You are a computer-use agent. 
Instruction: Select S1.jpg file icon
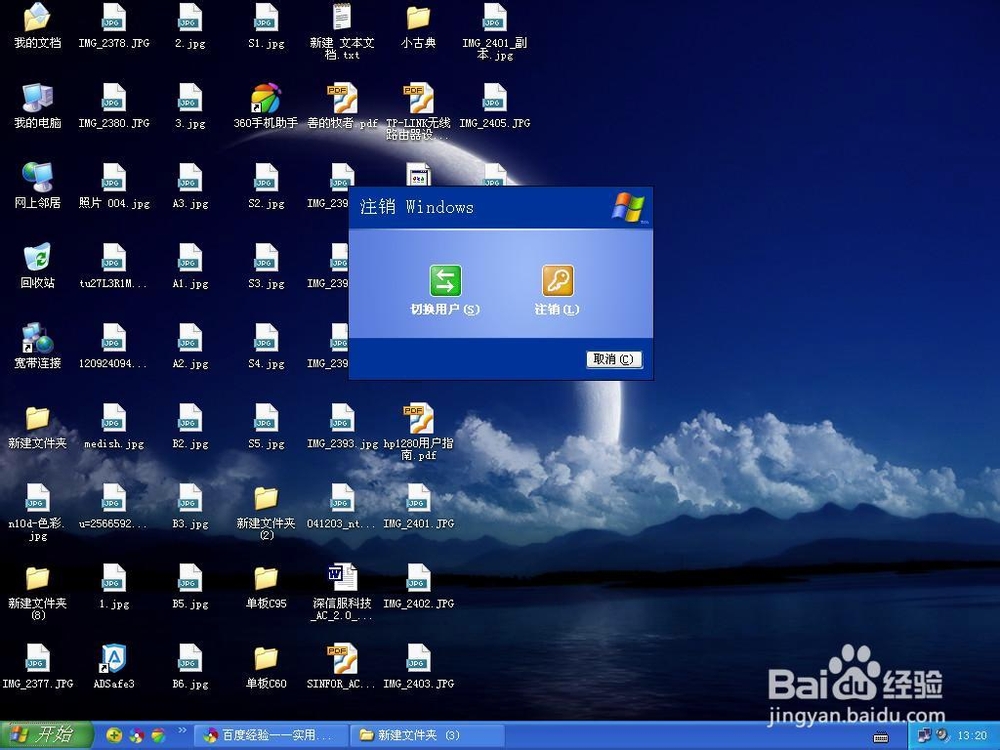coord(266,18)
